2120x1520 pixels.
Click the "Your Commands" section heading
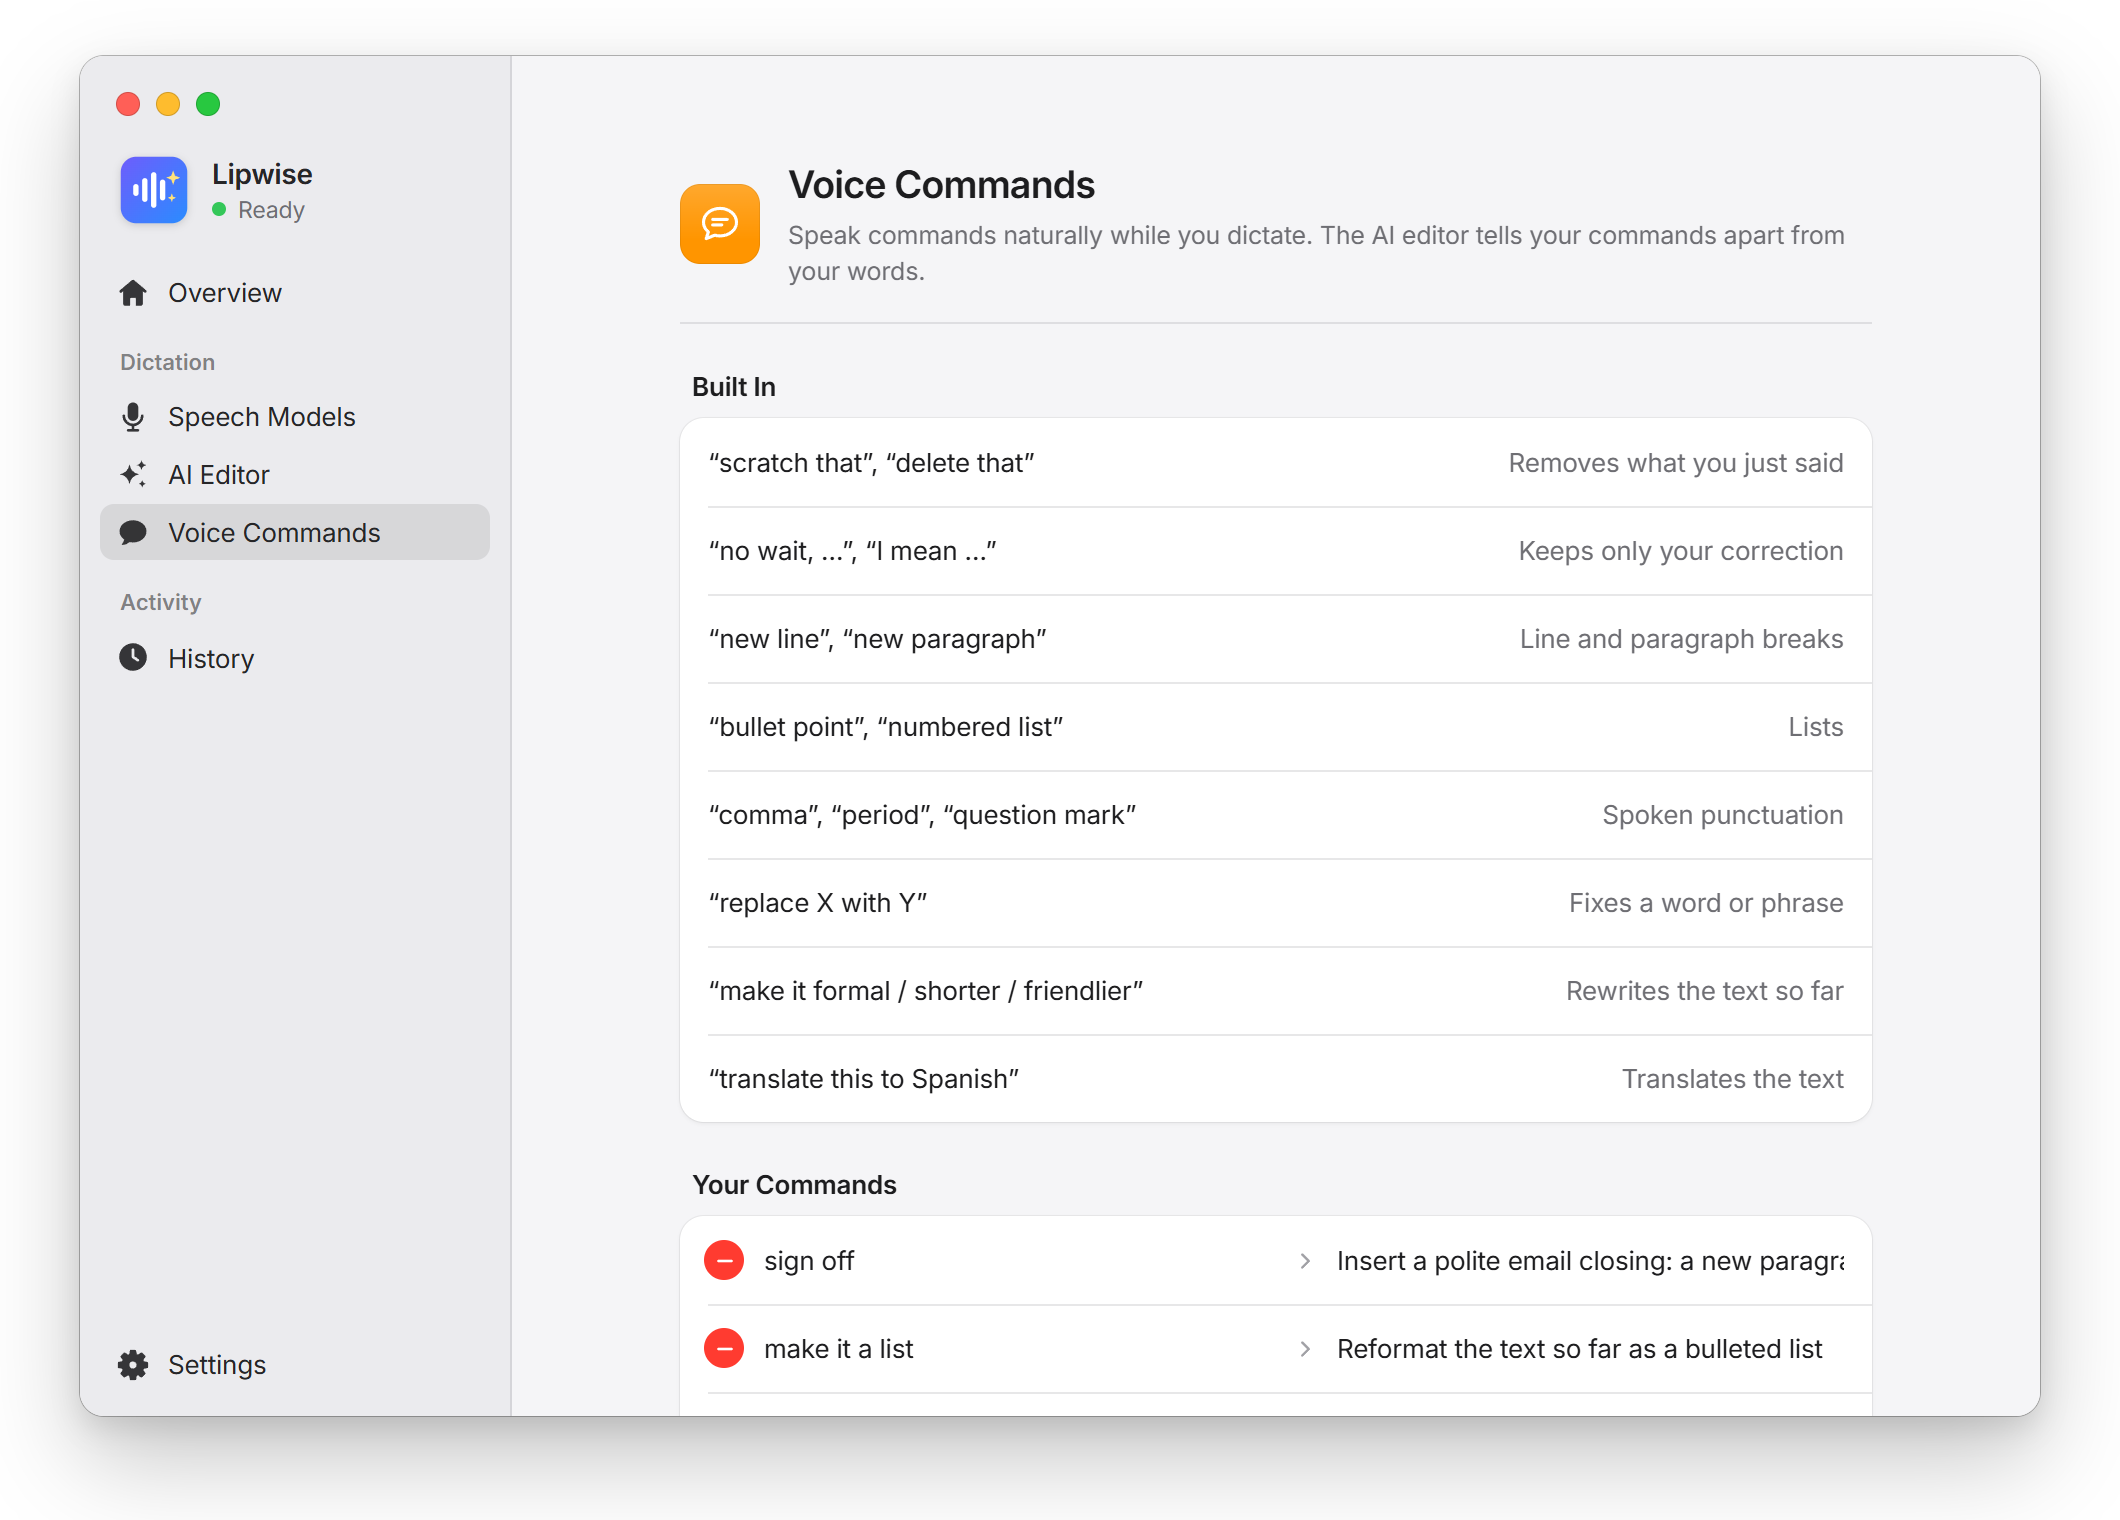click(x=794, y=1185)
